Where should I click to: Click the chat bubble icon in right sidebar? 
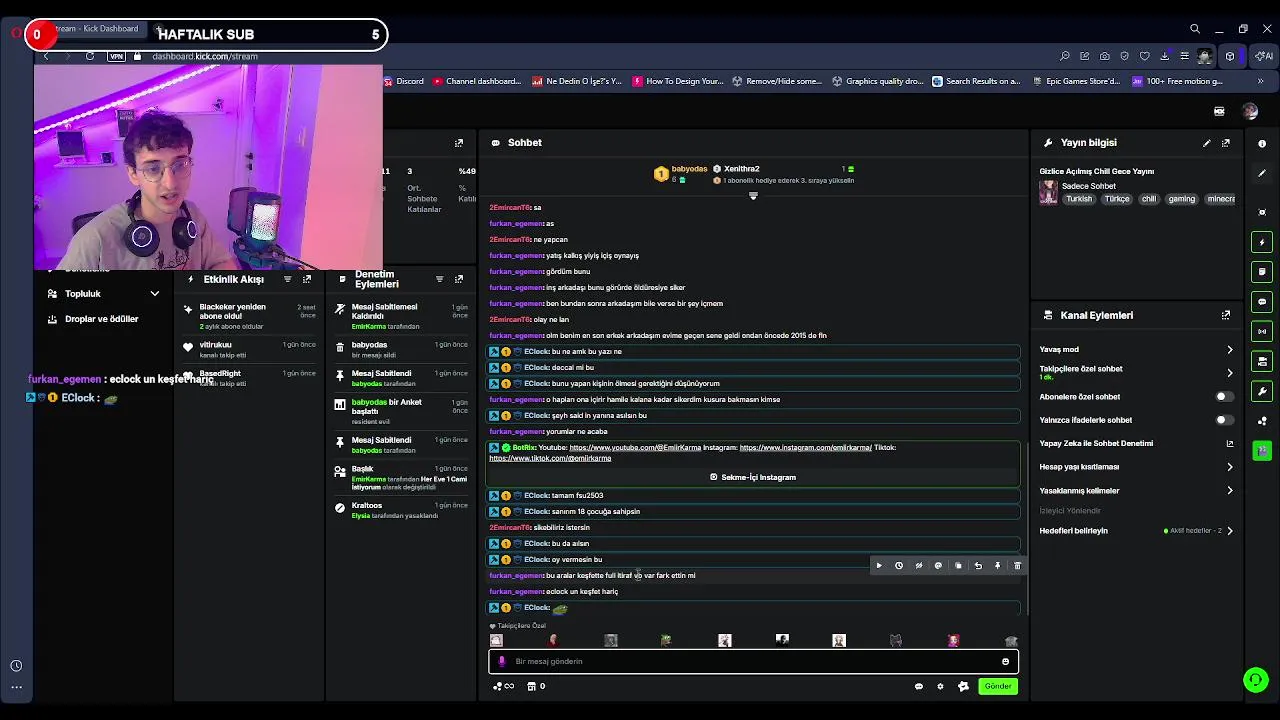[x=1262, y=301]
